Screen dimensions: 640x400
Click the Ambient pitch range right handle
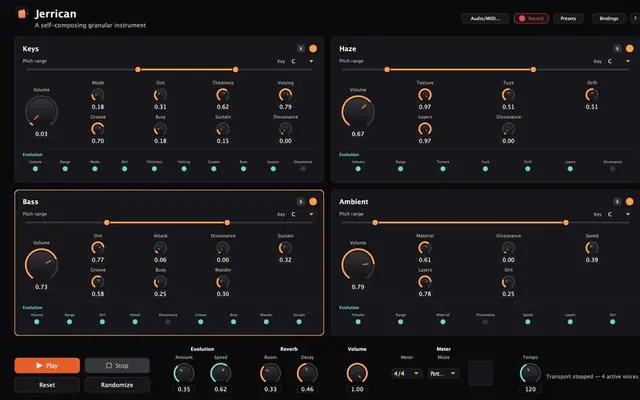coord(566,222)
